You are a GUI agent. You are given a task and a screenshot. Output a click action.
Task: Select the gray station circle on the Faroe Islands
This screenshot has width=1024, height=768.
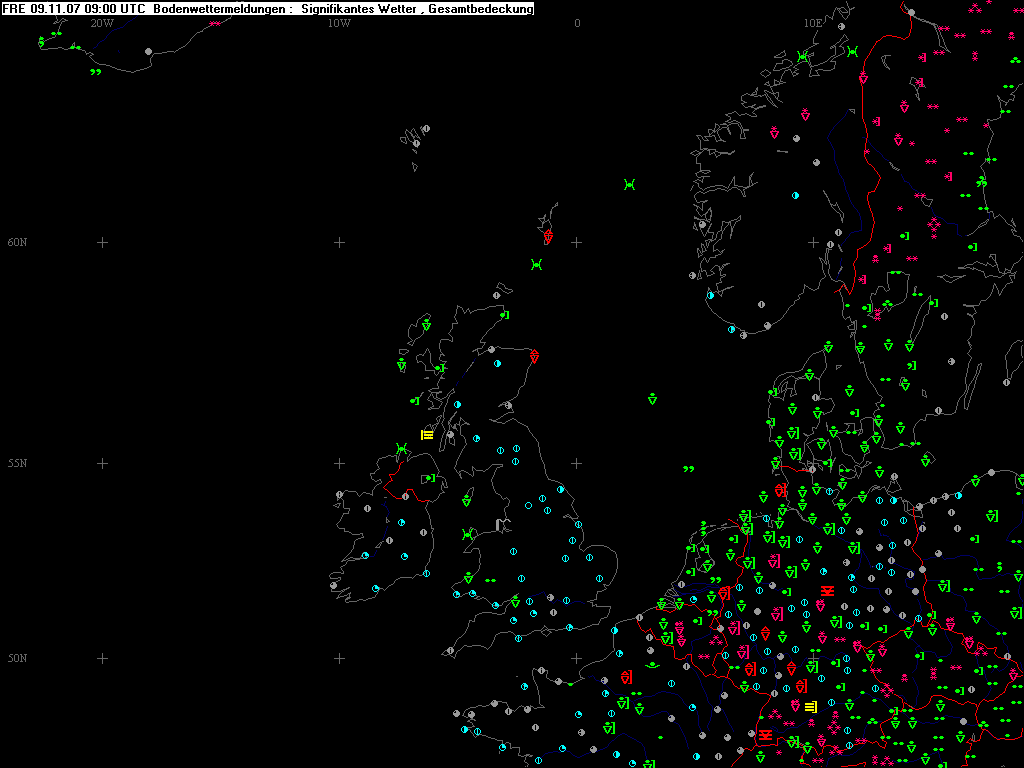coord(425,129)
